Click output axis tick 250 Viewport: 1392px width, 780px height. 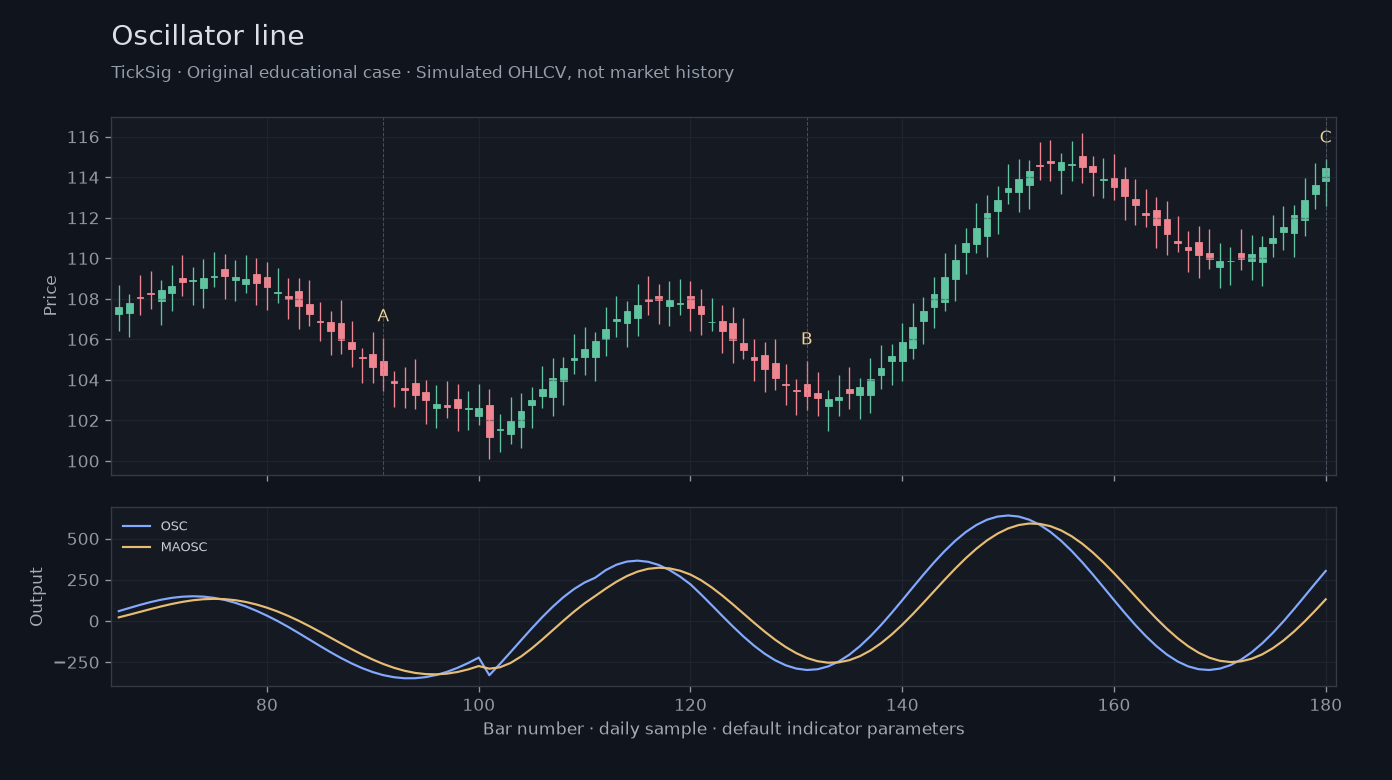[84, 581]
